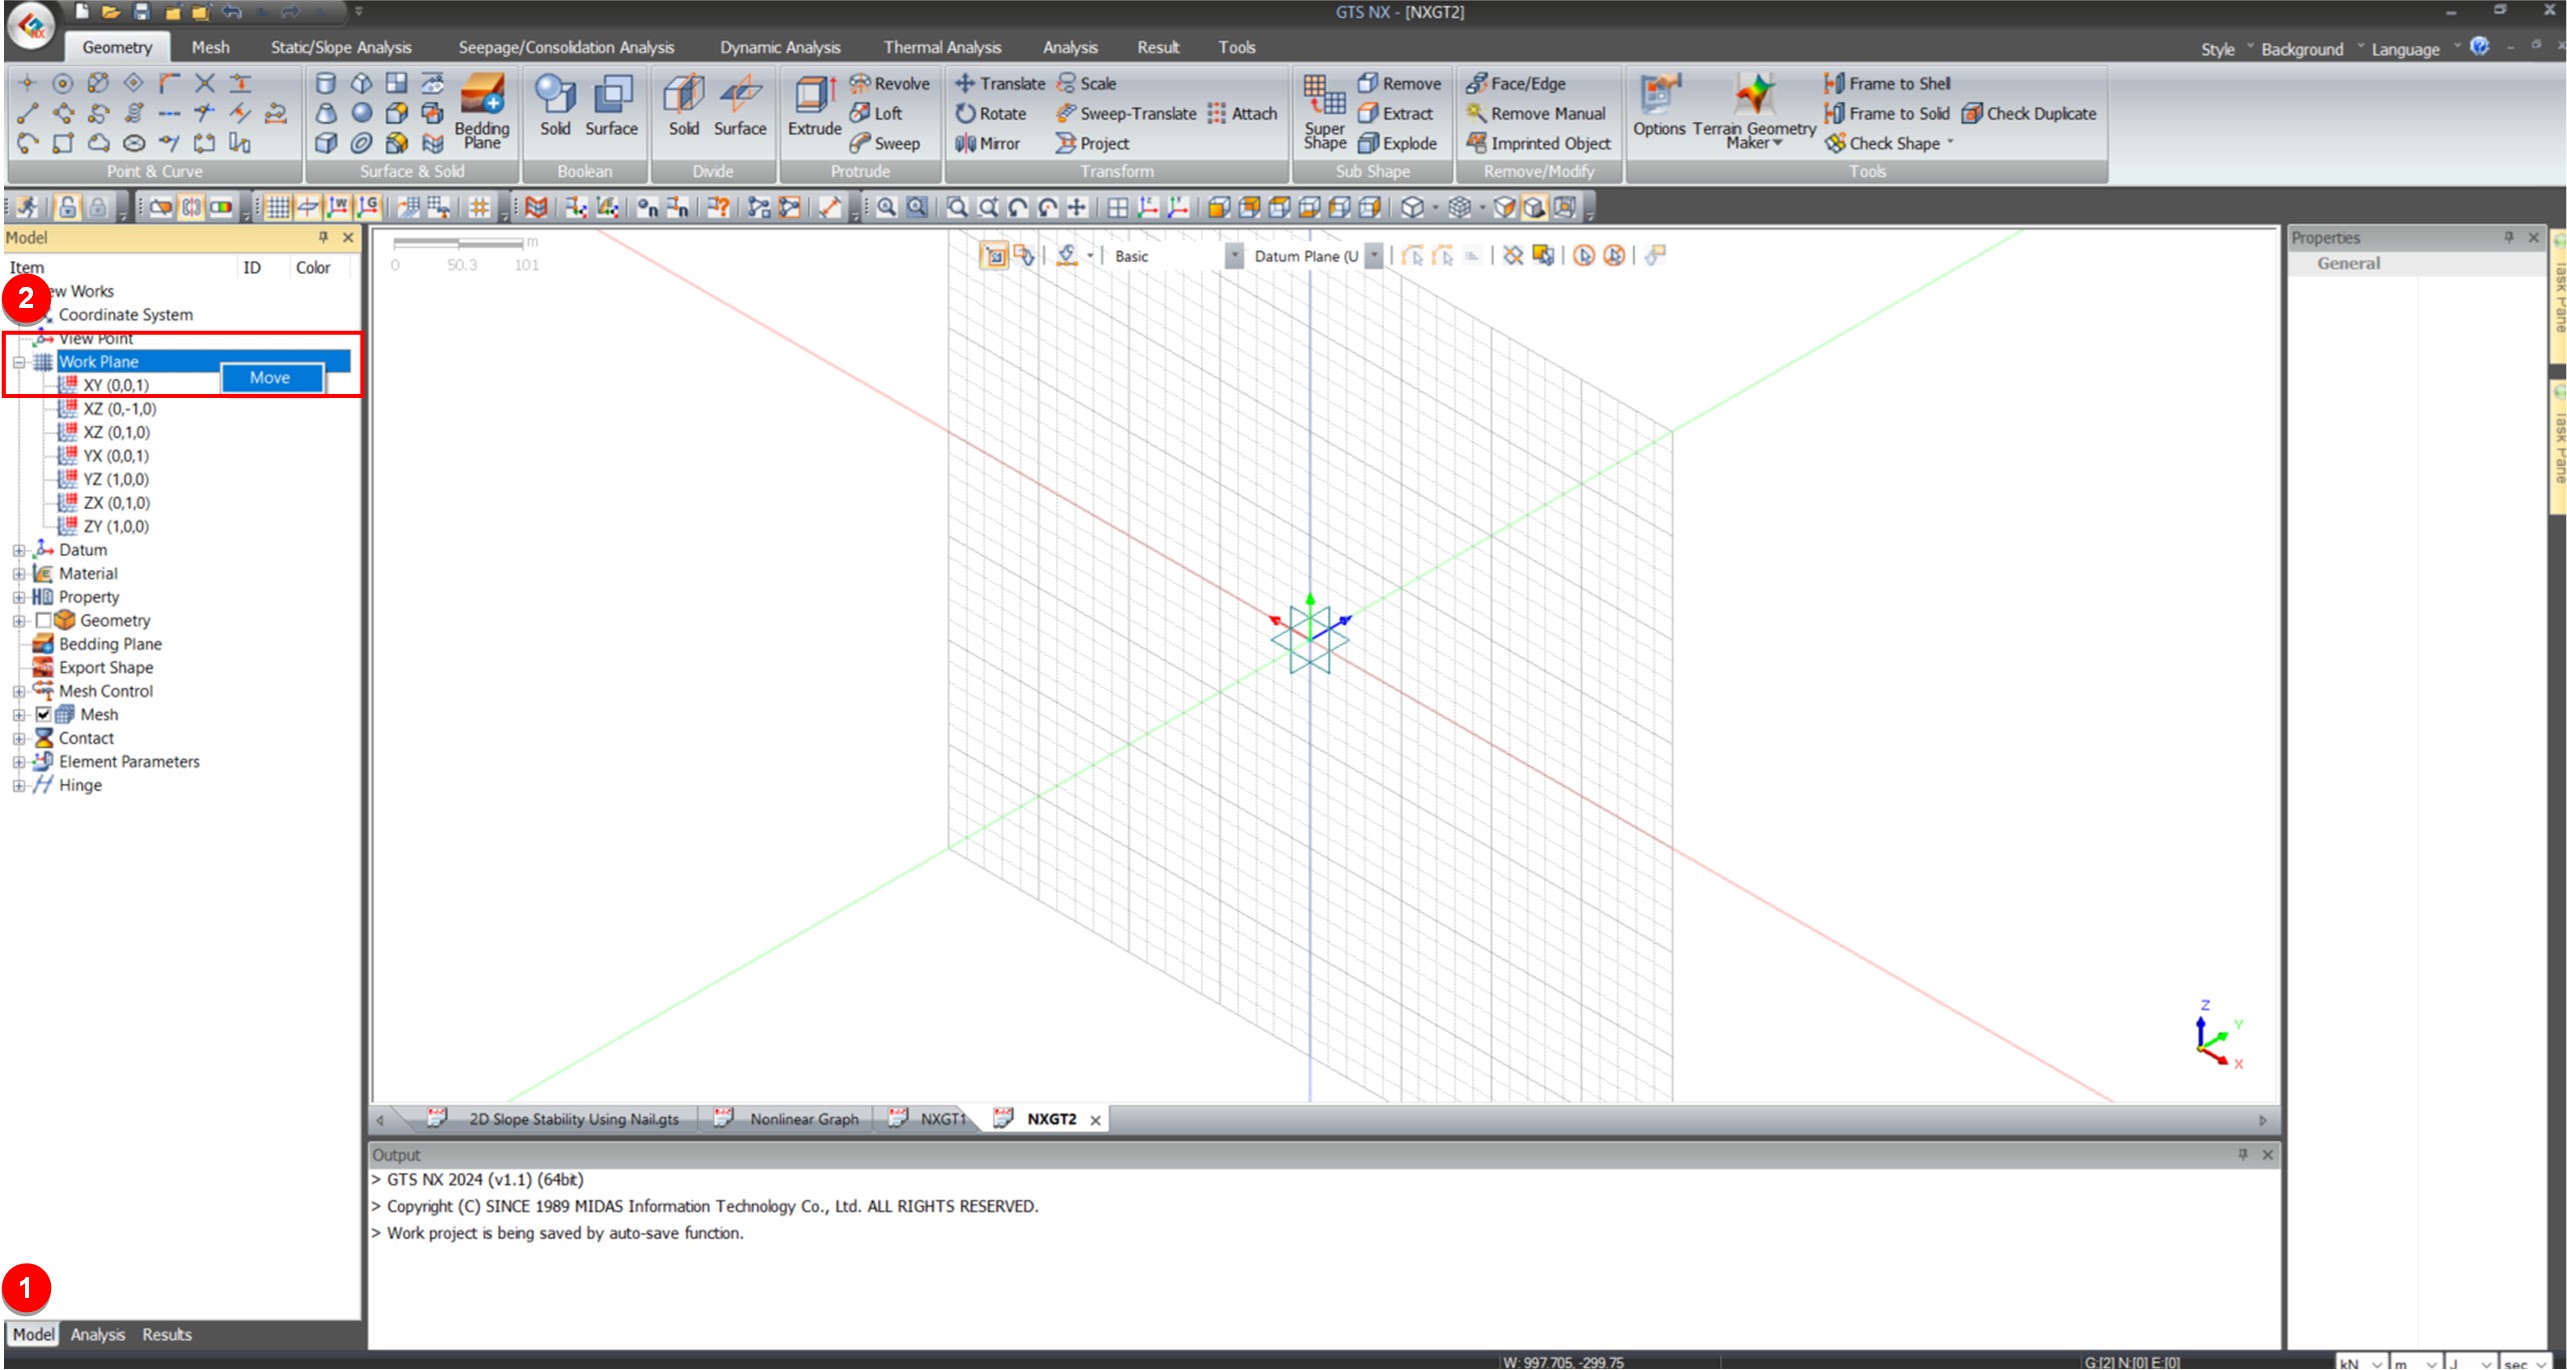Image resolution: width=2567 pixels, height=1370 pixels.
Task: Click the Project transform tool
Action: 1093,143
